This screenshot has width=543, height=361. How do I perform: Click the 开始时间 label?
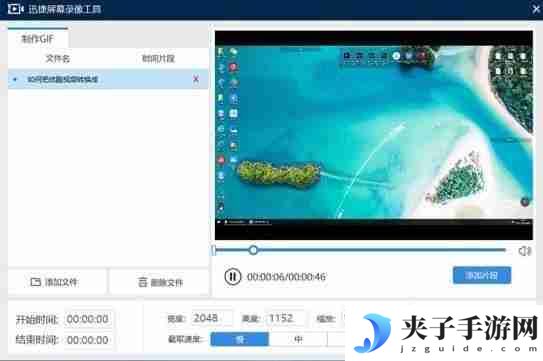(x=37, y=319)
